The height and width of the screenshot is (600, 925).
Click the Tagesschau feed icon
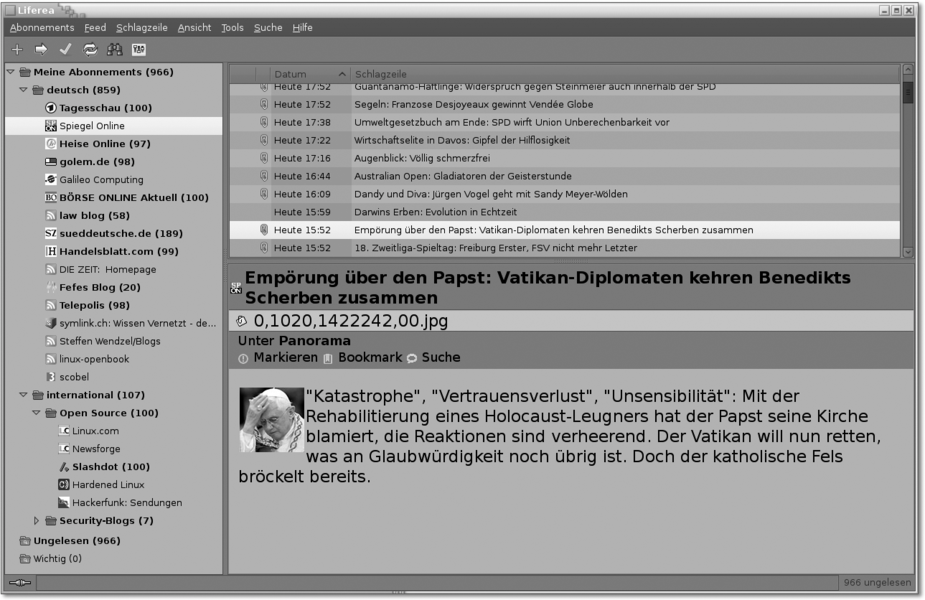[51, 108]
